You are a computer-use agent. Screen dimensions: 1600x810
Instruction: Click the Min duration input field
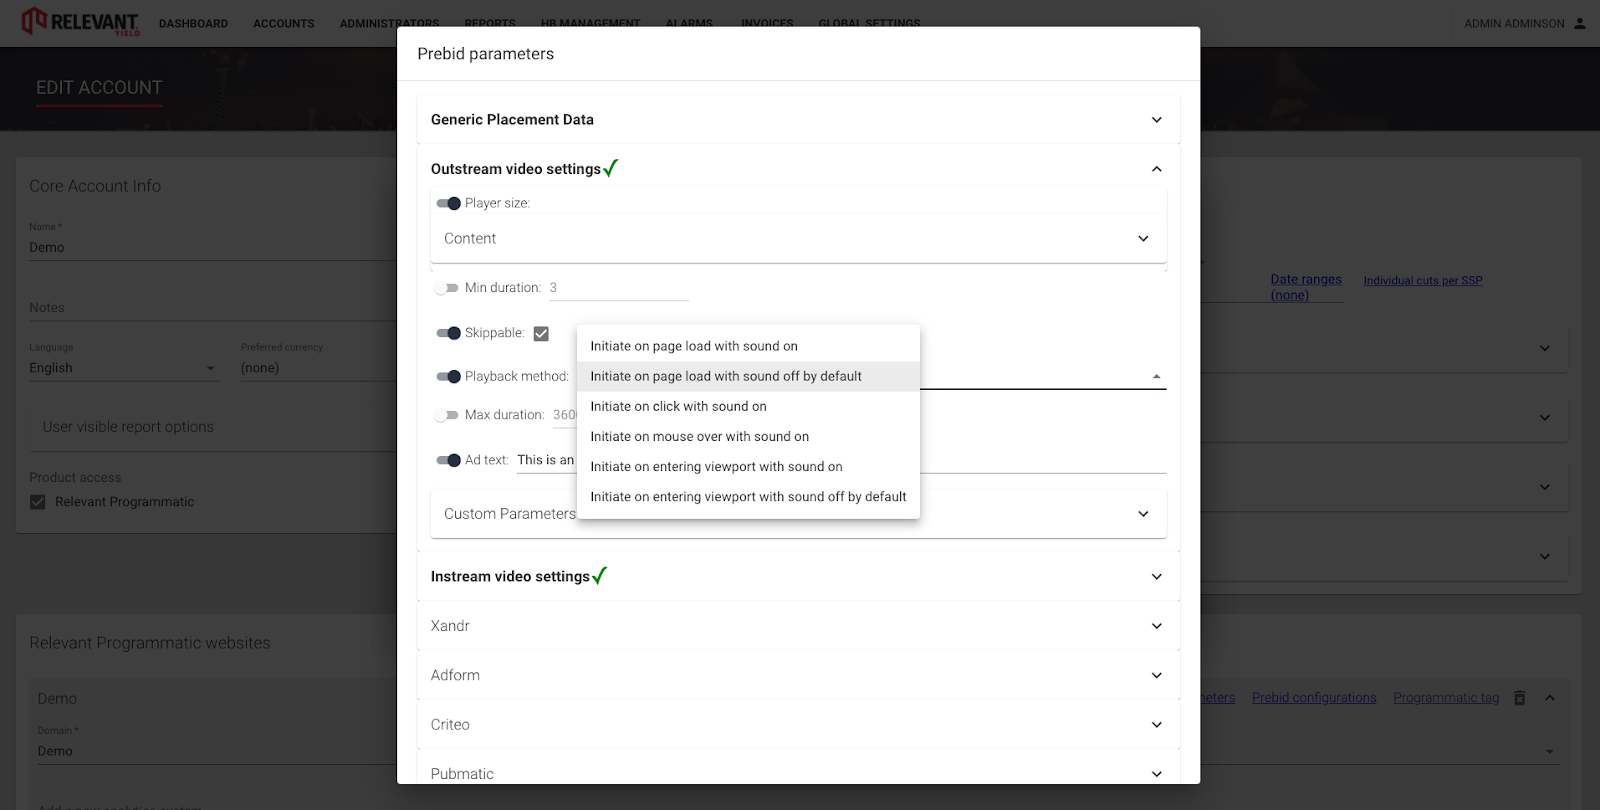(618, 288)
